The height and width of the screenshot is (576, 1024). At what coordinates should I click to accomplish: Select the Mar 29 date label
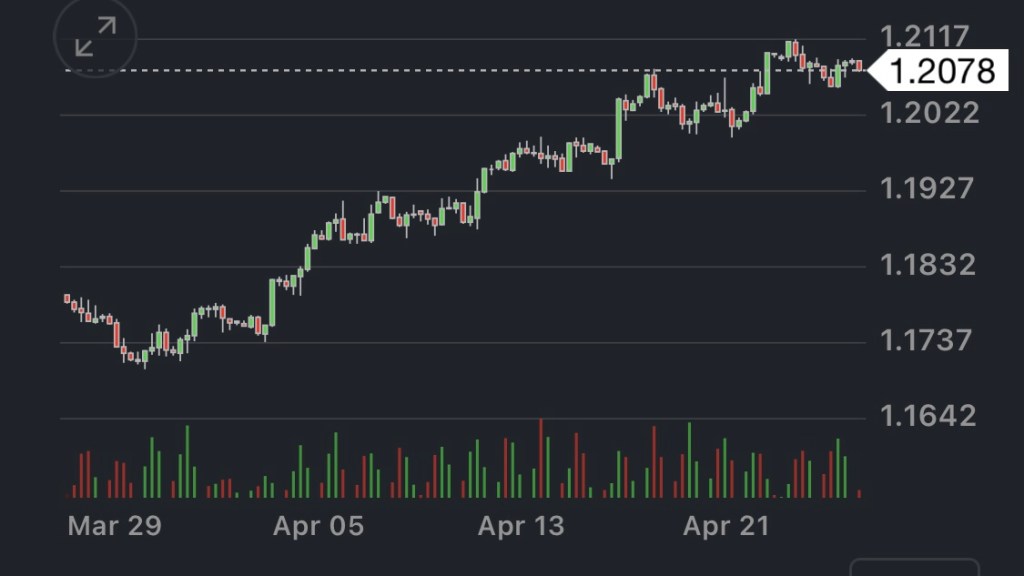pyautogui.click(x=114, y=526)
